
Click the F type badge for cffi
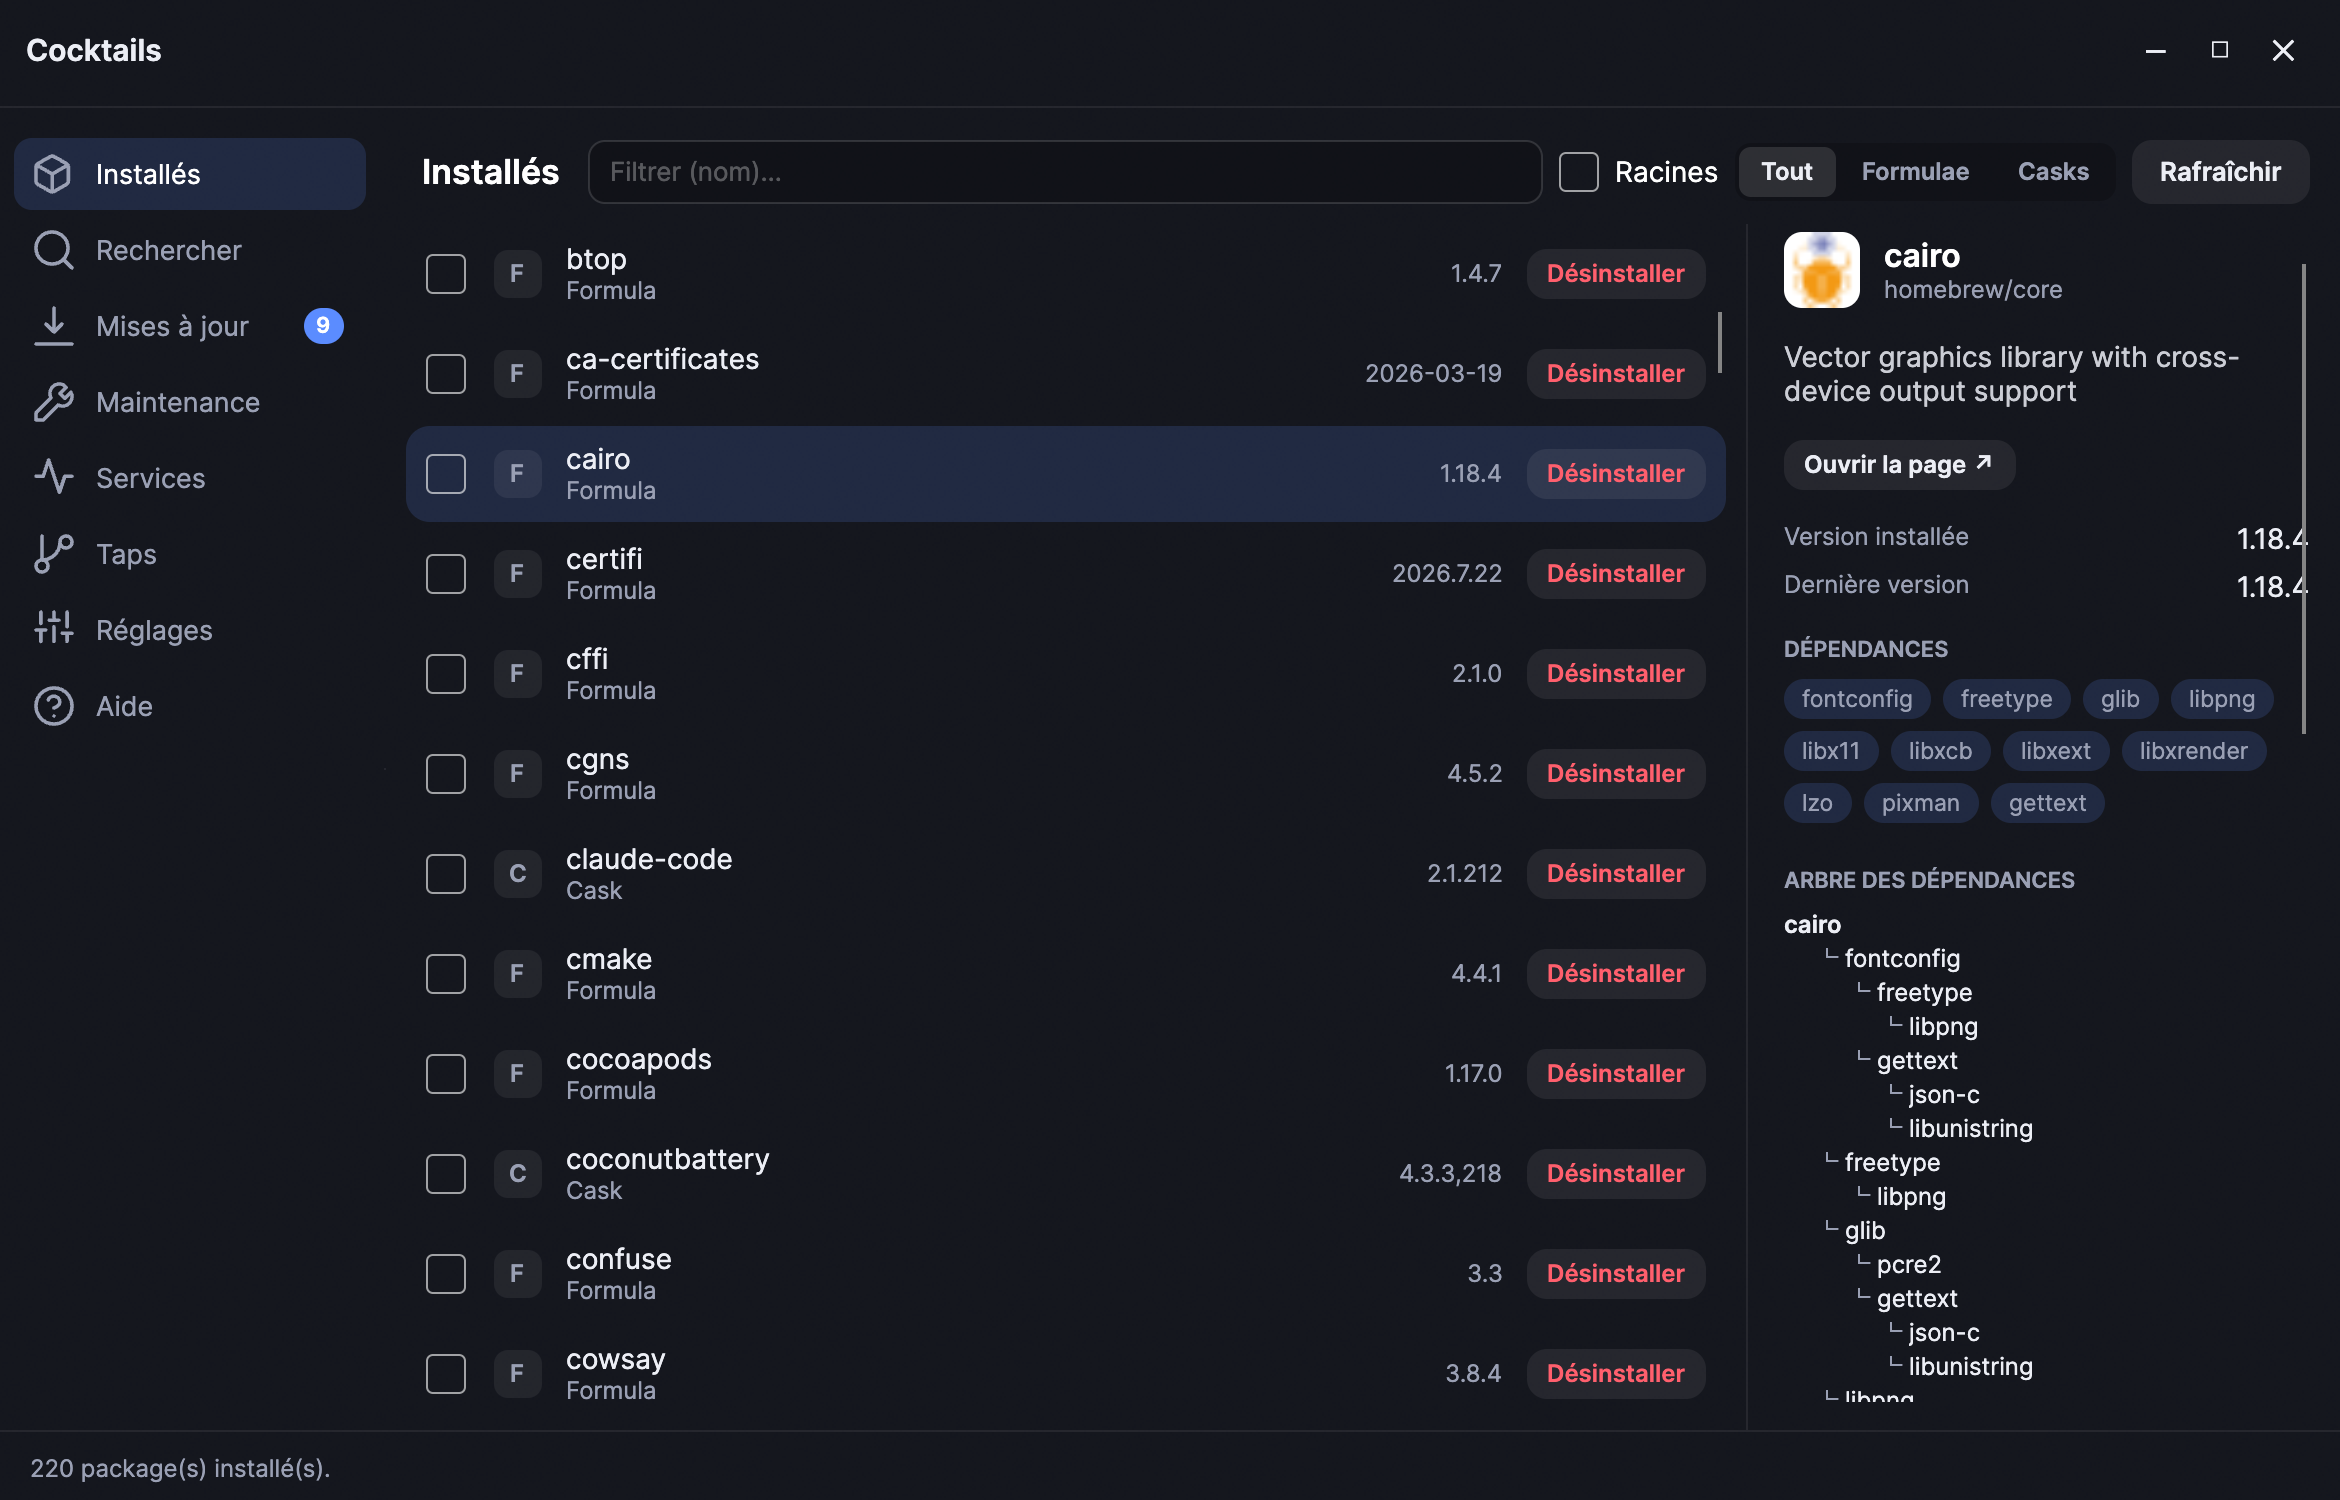click(517, 674)
